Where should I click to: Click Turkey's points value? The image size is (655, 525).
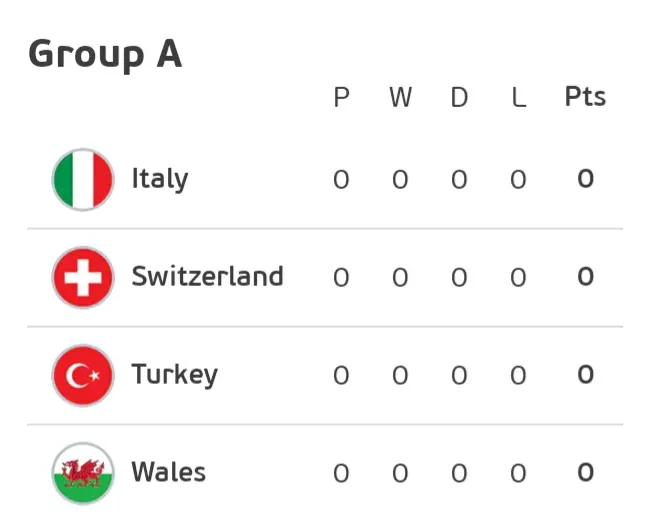(585, 375)
